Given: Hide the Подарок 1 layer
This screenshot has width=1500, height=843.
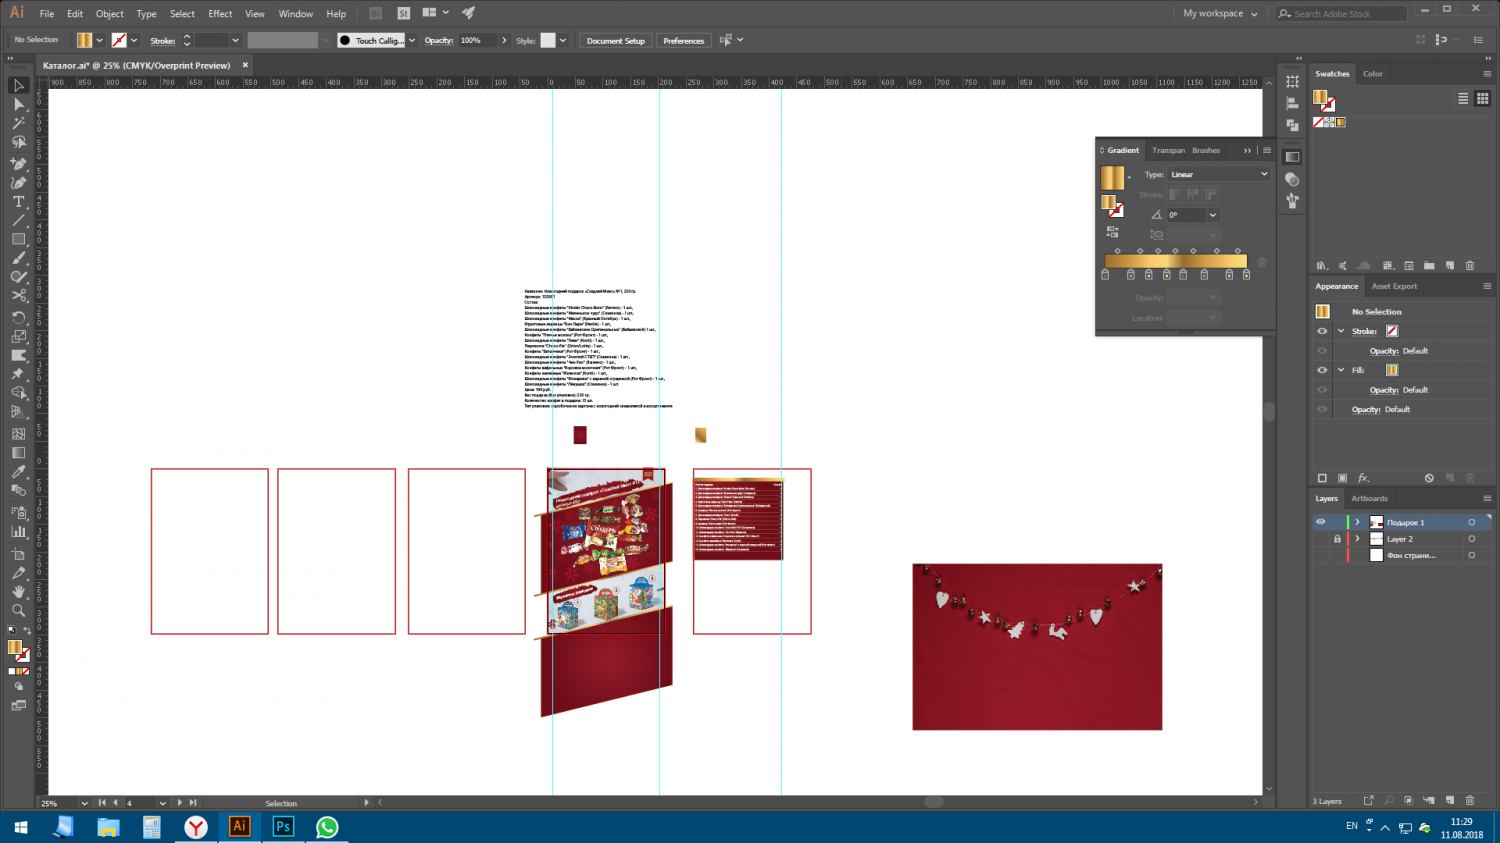Looking at the screenshot, I should point(1320,522).
